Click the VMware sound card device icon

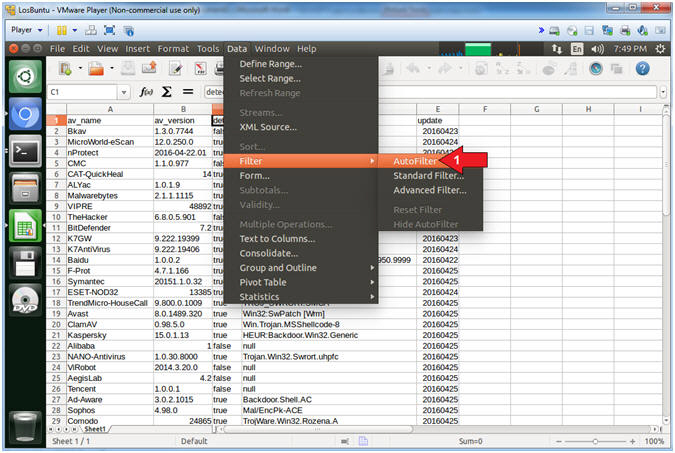643,31
